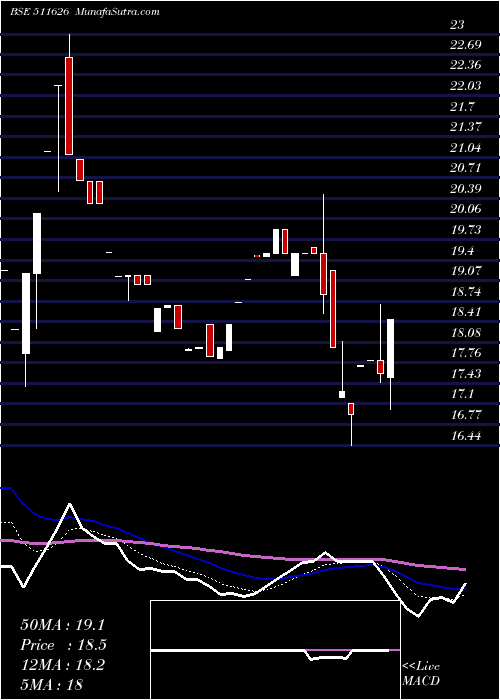Click the 21.37 price axis label

coord(466,127)
